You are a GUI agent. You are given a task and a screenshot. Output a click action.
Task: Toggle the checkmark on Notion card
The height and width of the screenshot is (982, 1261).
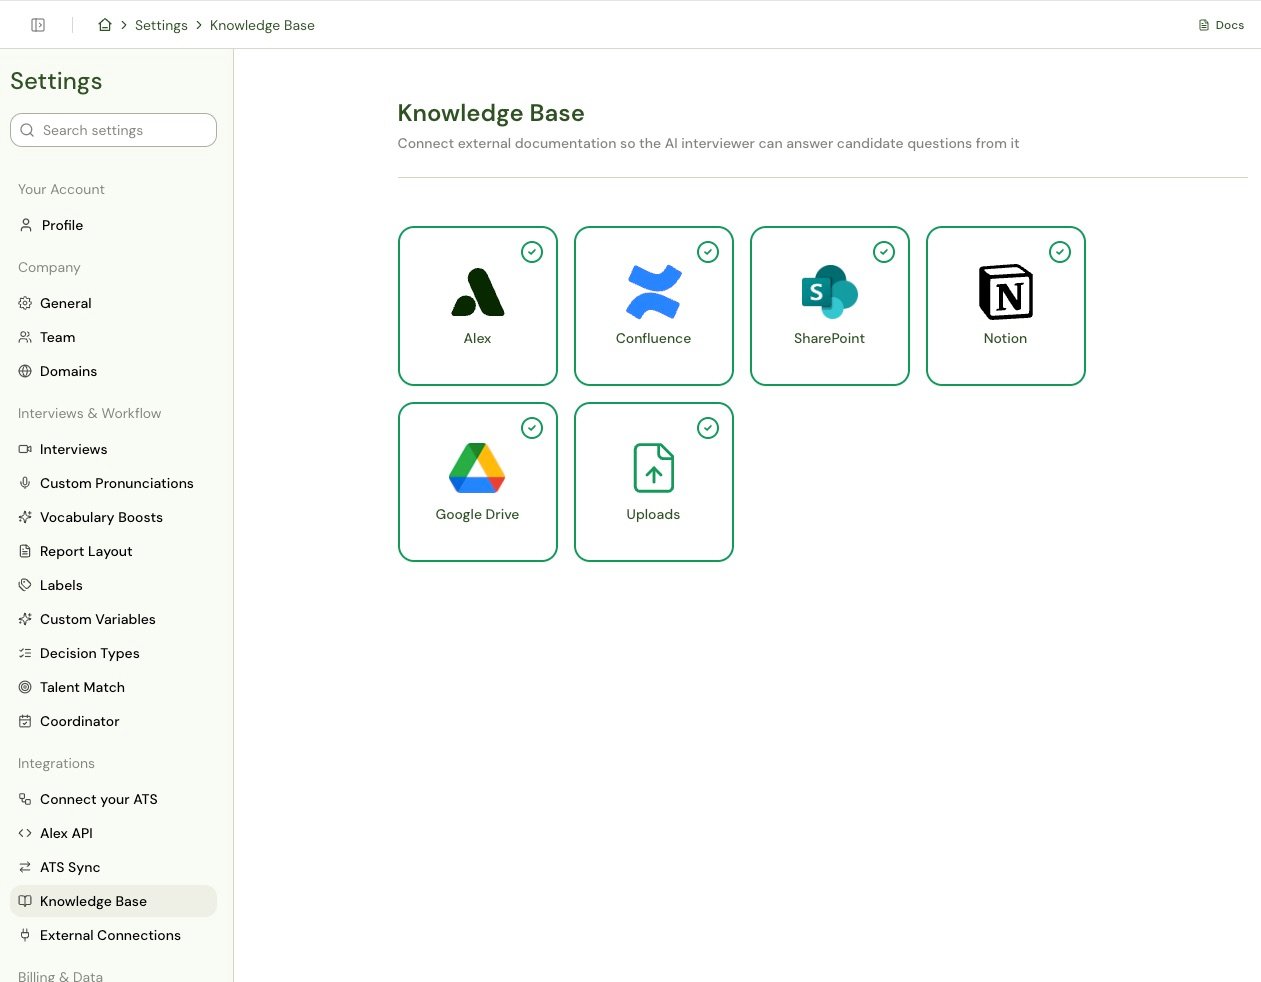(x=1060, y=252)
